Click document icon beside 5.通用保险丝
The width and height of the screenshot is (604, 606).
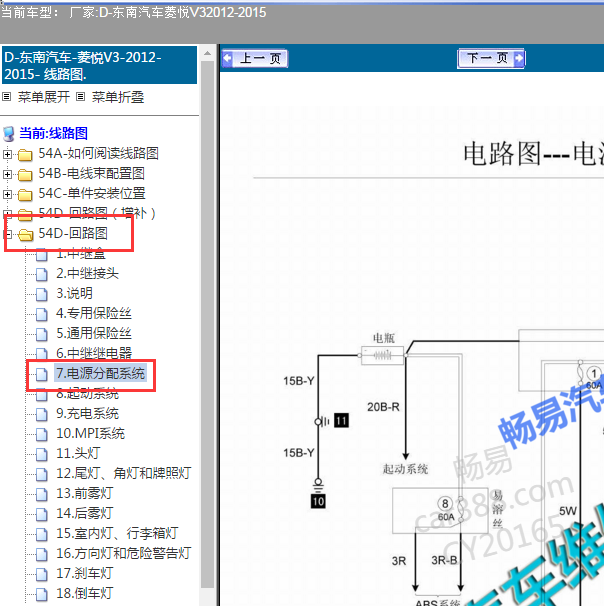pos(41,334)
